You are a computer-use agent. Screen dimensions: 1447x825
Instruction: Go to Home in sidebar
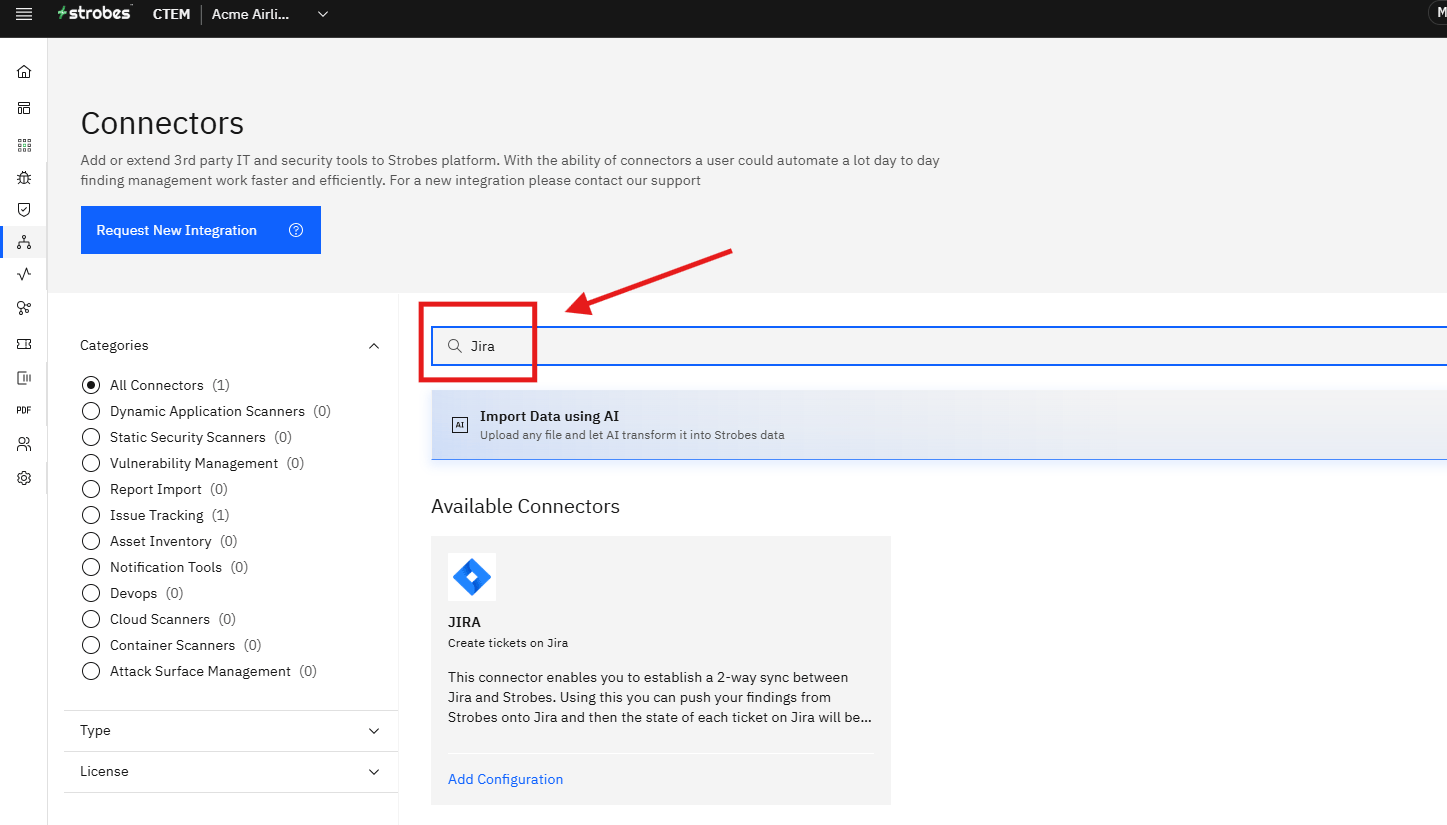(x=24, y=72)
